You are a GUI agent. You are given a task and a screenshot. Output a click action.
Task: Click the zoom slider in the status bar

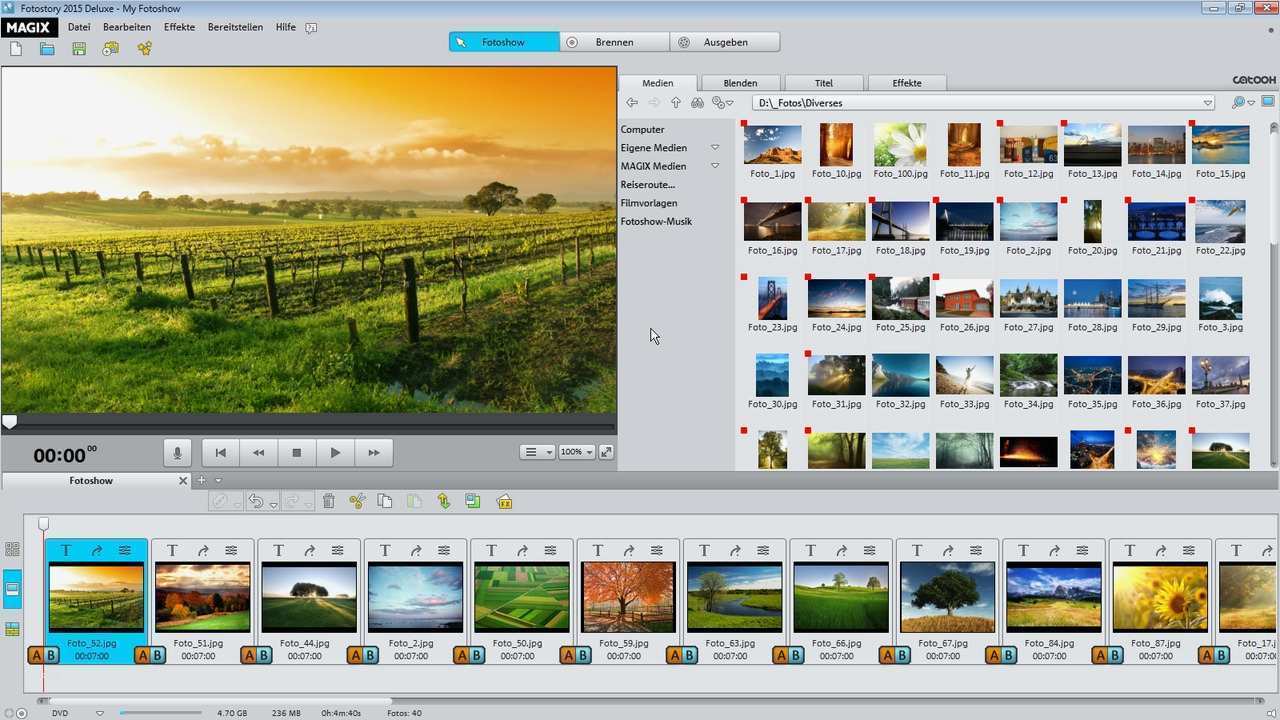[160, 713]
